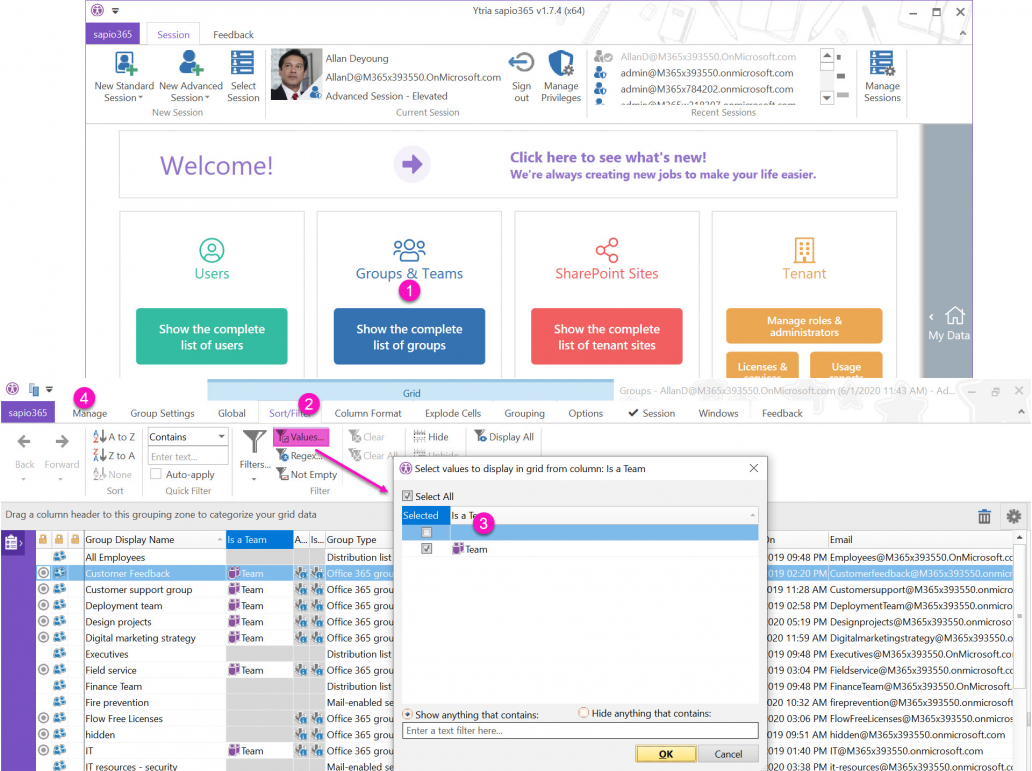Open the Regex filter
Screen dimensions: 1032x771
(300, 455)
